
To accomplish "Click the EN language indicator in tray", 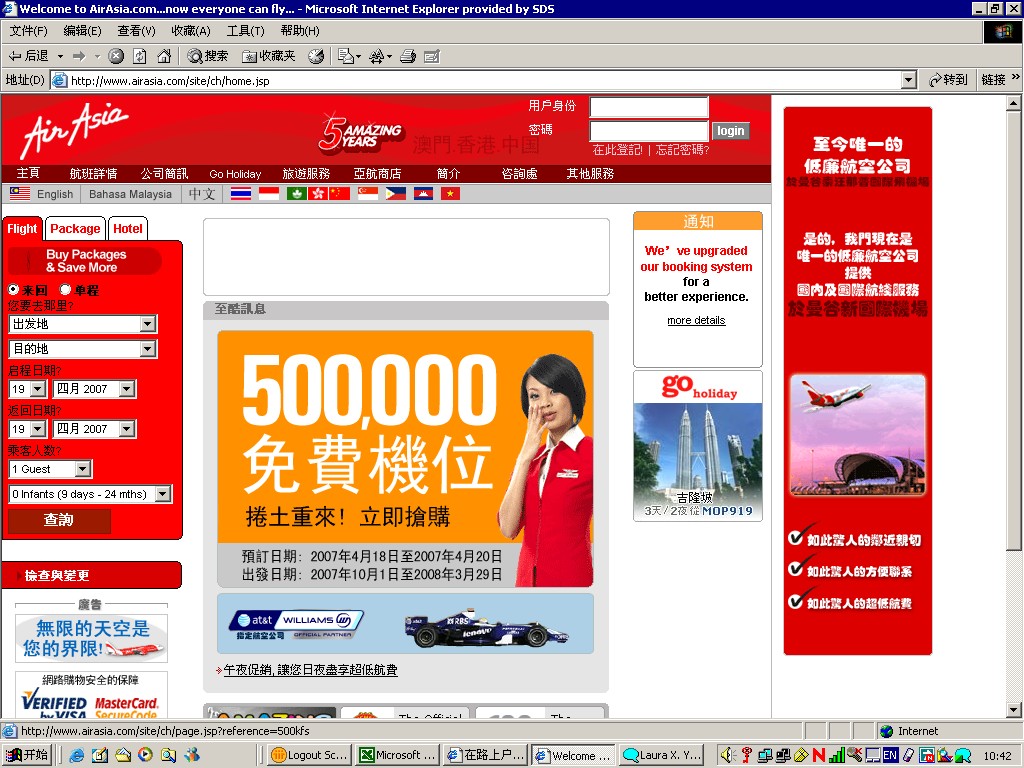I will point(889,755).
